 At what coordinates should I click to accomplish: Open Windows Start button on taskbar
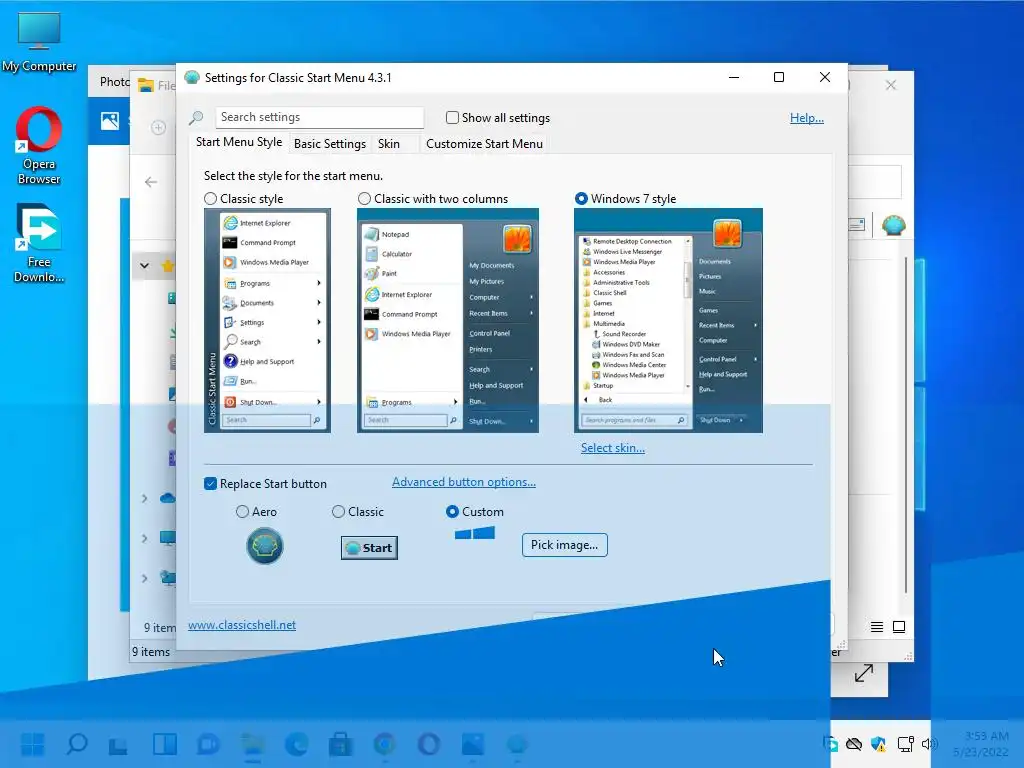[33, 744]
